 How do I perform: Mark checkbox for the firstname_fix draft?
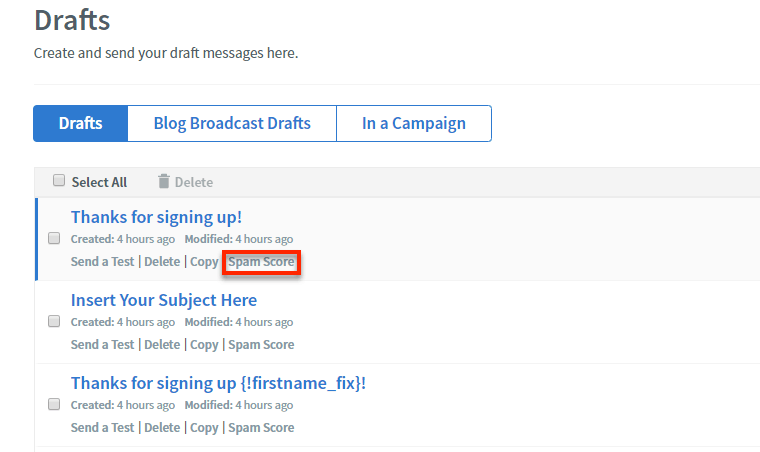point(54,405)
